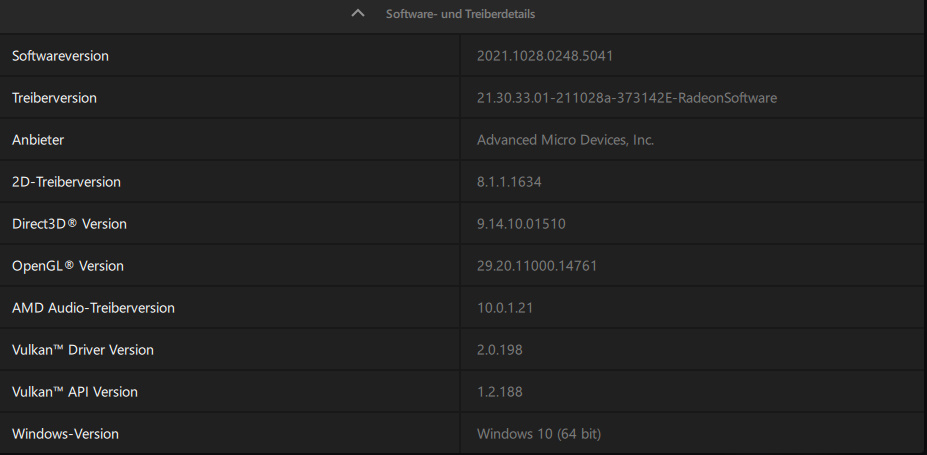Select the Treiberversion row label

pyautogui.click(x=54, y=98)
